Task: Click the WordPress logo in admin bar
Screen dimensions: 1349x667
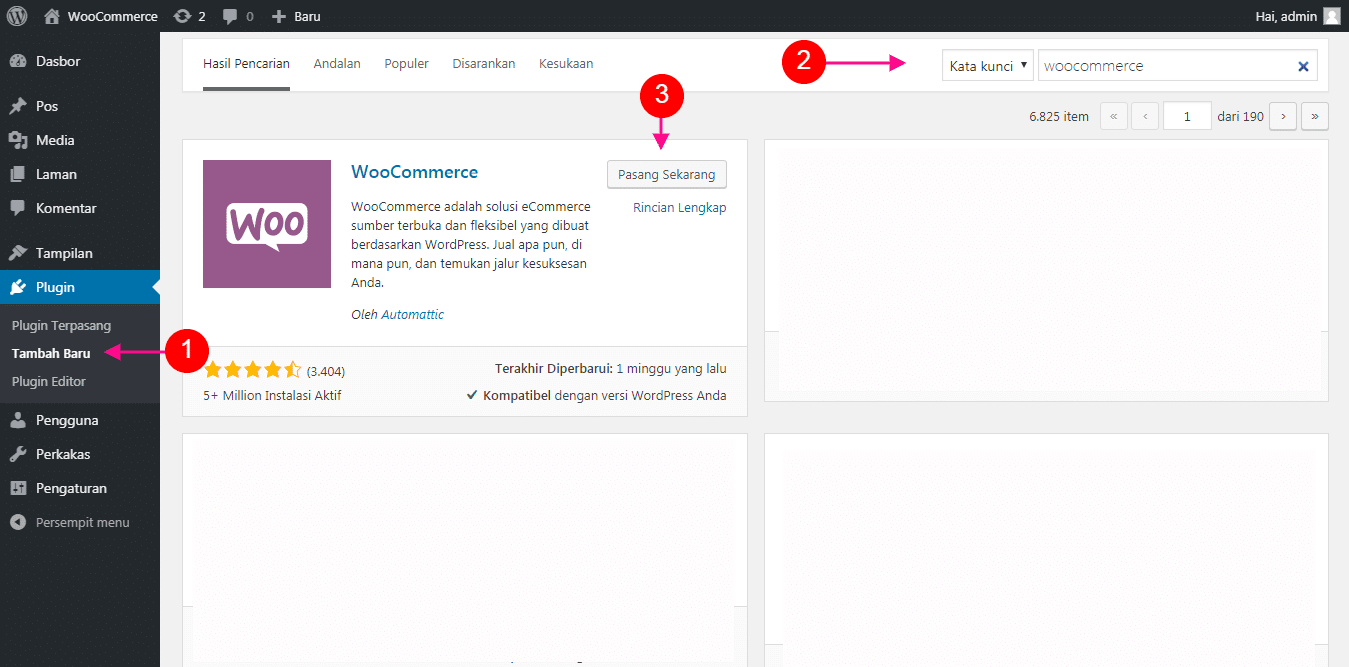Action: pos(17,16)
